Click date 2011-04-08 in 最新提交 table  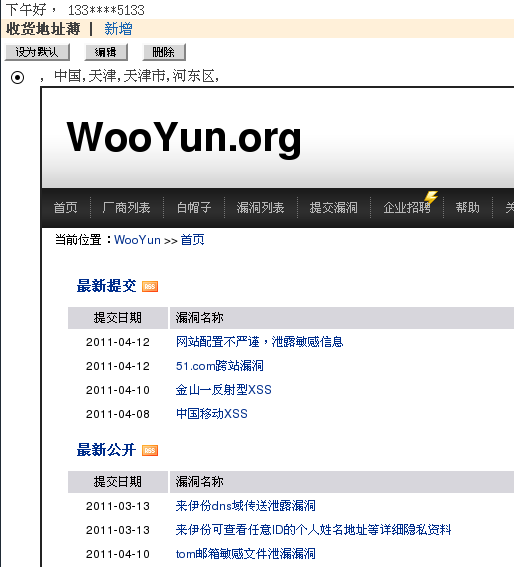pyautogui.click(x=118, y=414)
